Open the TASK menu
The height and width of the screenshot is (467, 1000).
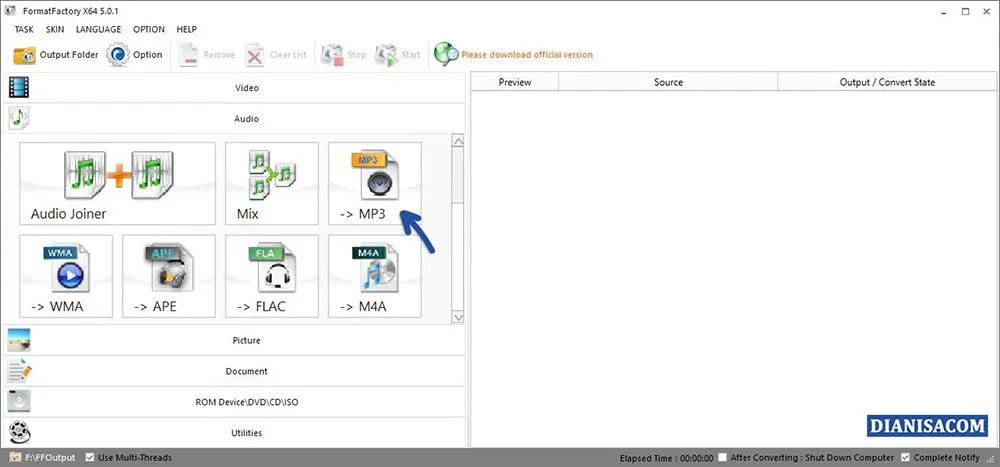24,29
